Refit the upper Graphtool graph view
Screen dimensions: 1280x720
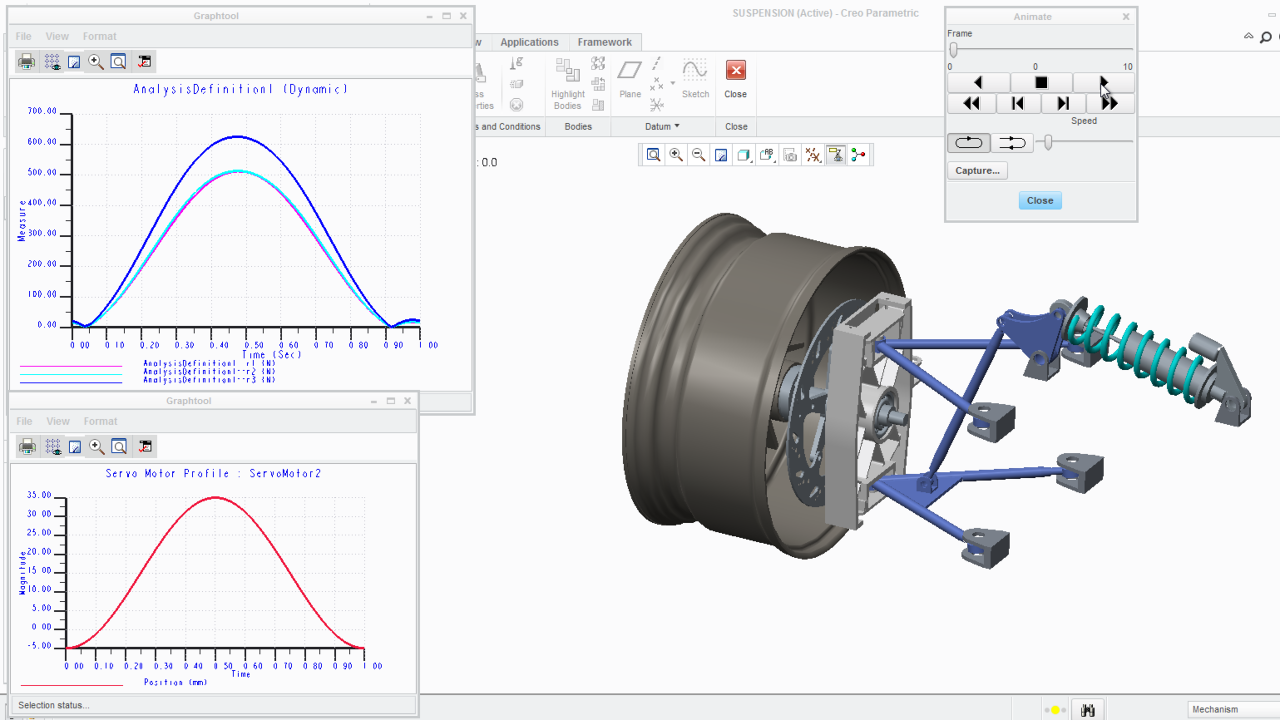click(x=118, y=62)
